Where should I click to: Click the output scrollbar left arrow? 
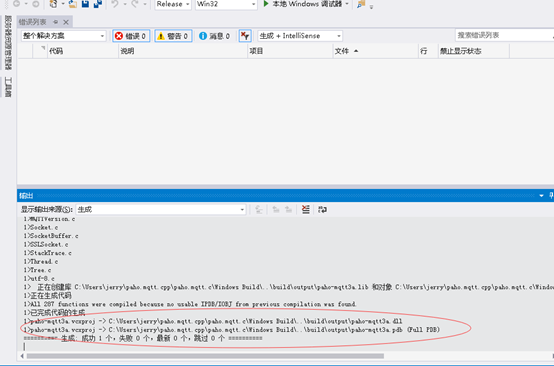click(x=22, y=356)
